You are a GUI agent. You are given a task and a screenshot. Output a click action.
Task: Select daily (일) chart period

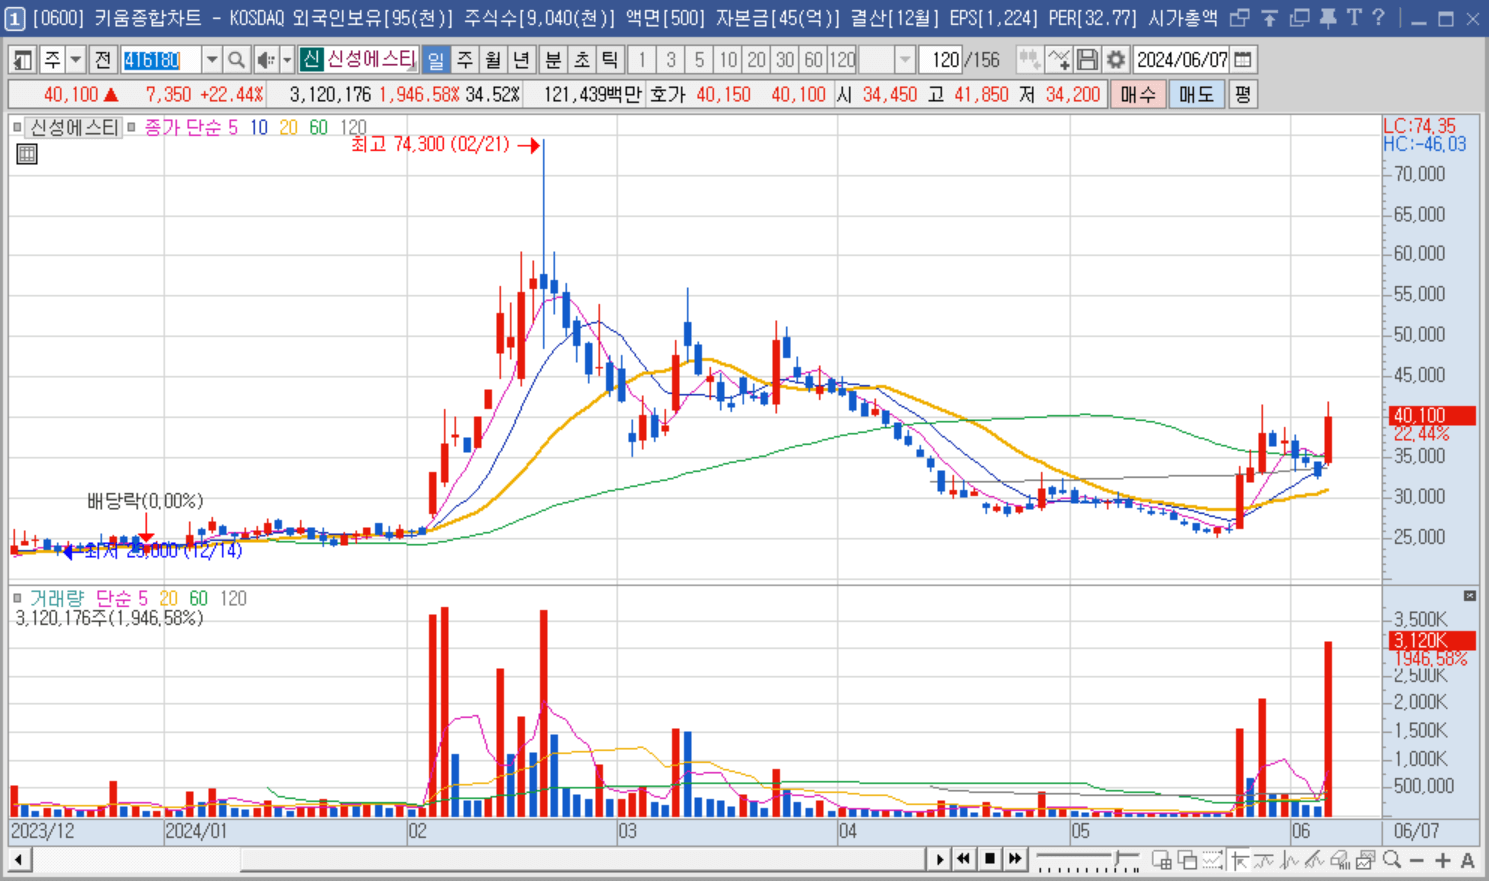(x=436, y=60)
